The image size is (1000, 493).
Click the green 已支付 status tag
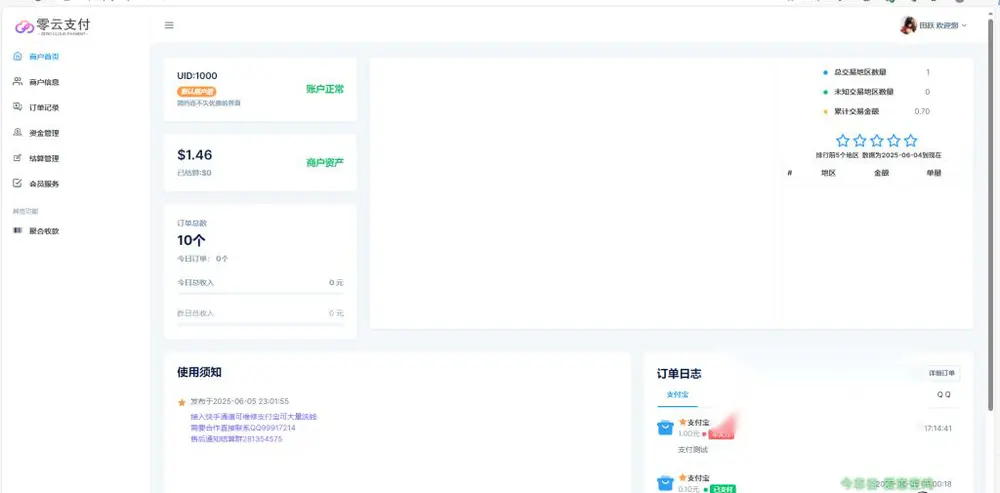[723, 489]
